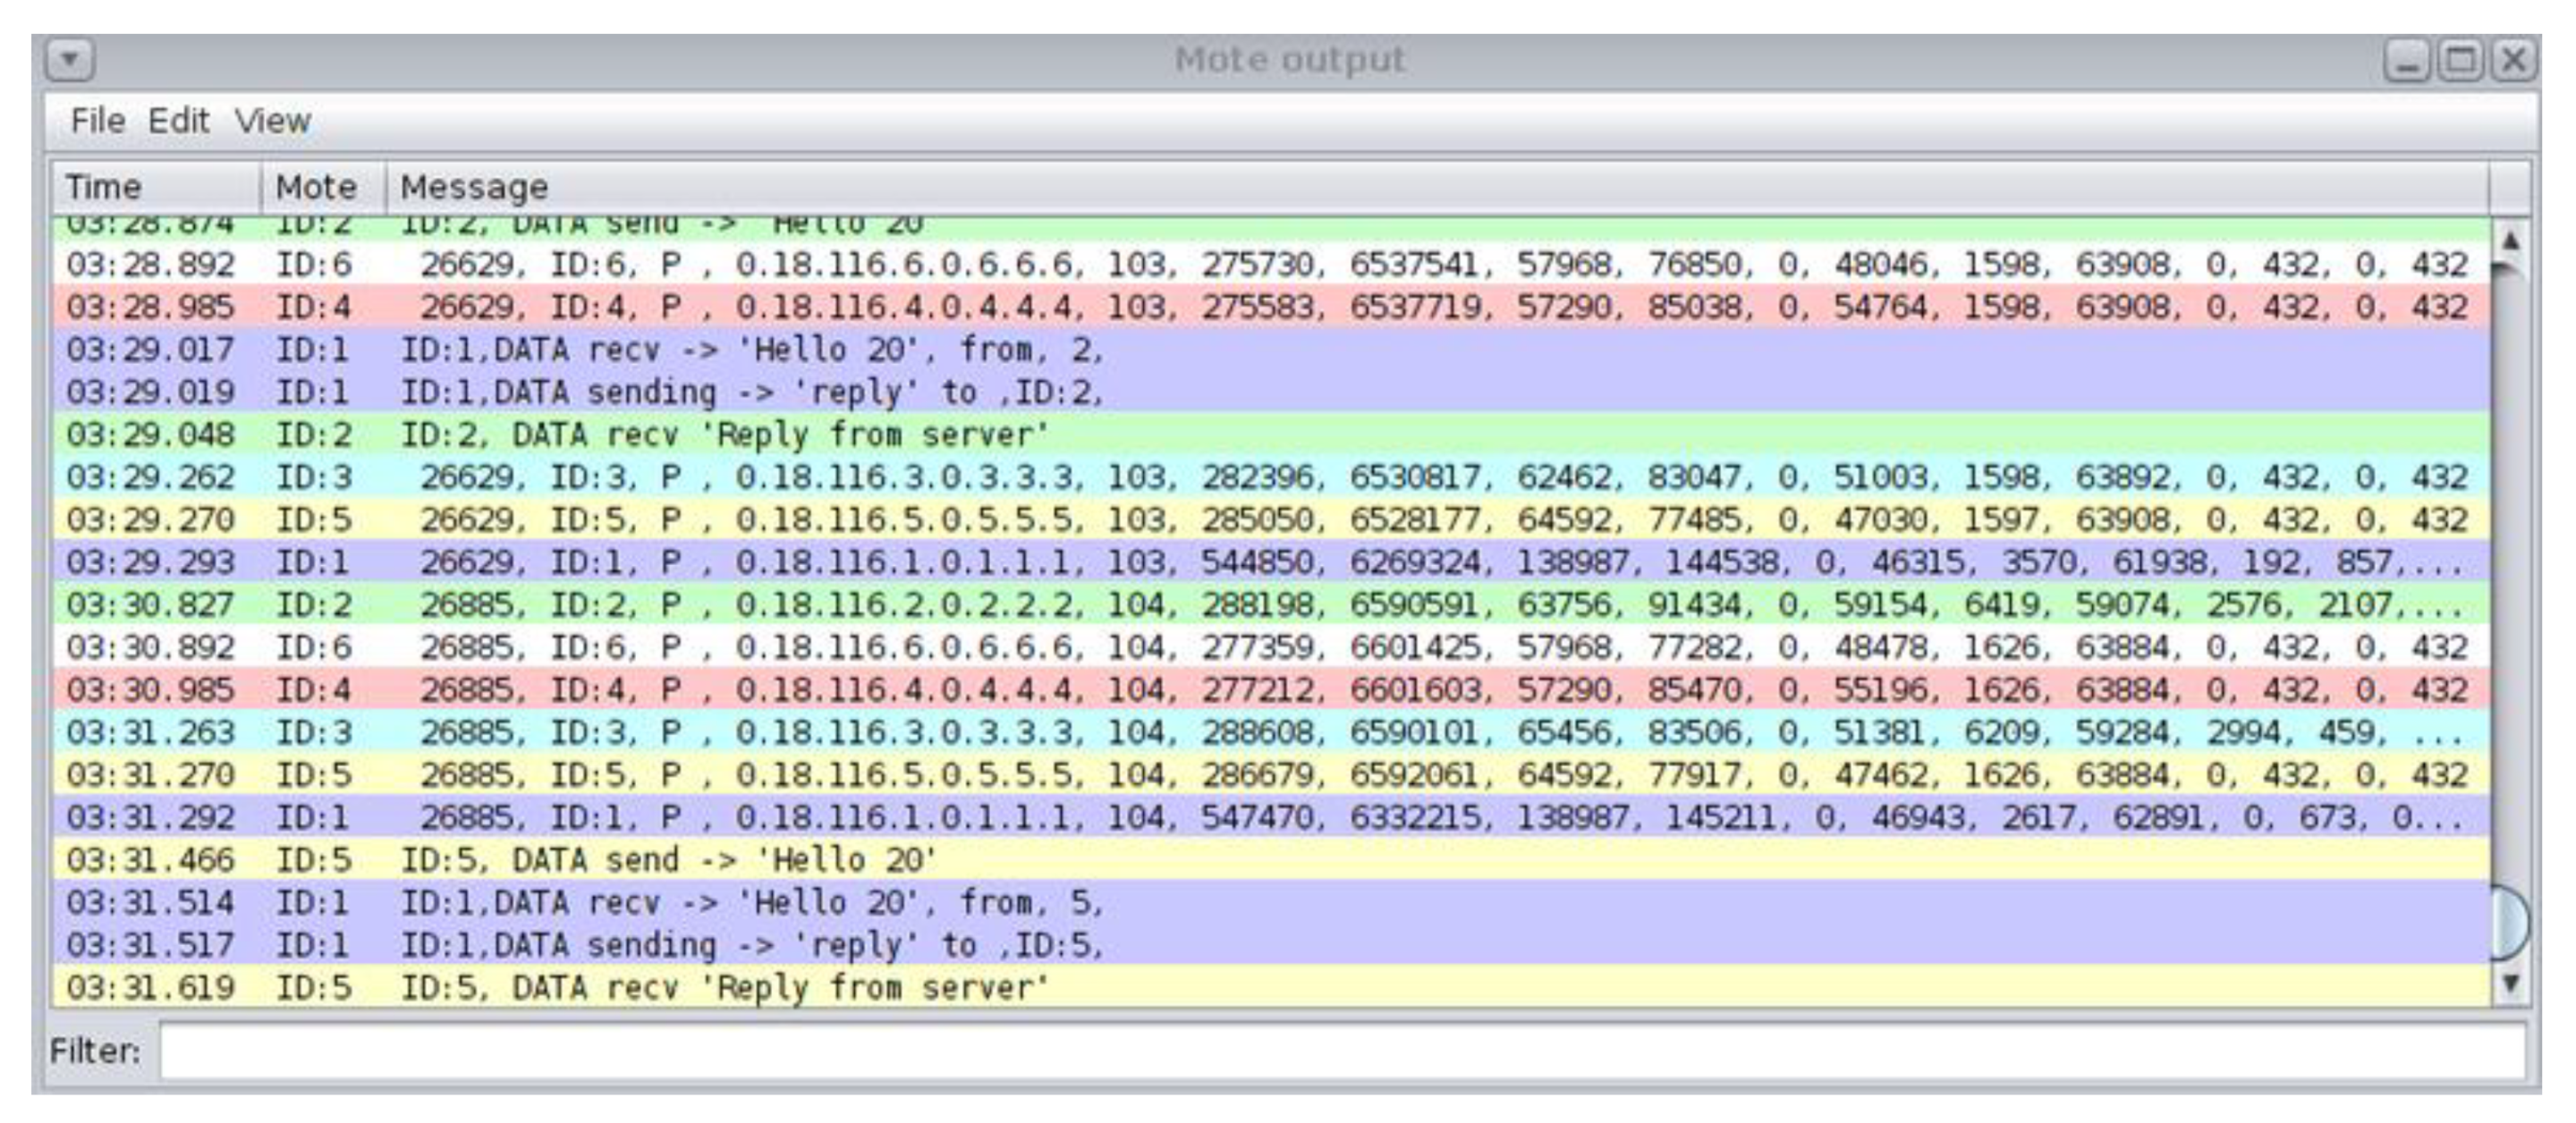The height and width of the screenshot is (1123, 2576).
Task: Close the Mote output window
Action: click(2513, 60)
